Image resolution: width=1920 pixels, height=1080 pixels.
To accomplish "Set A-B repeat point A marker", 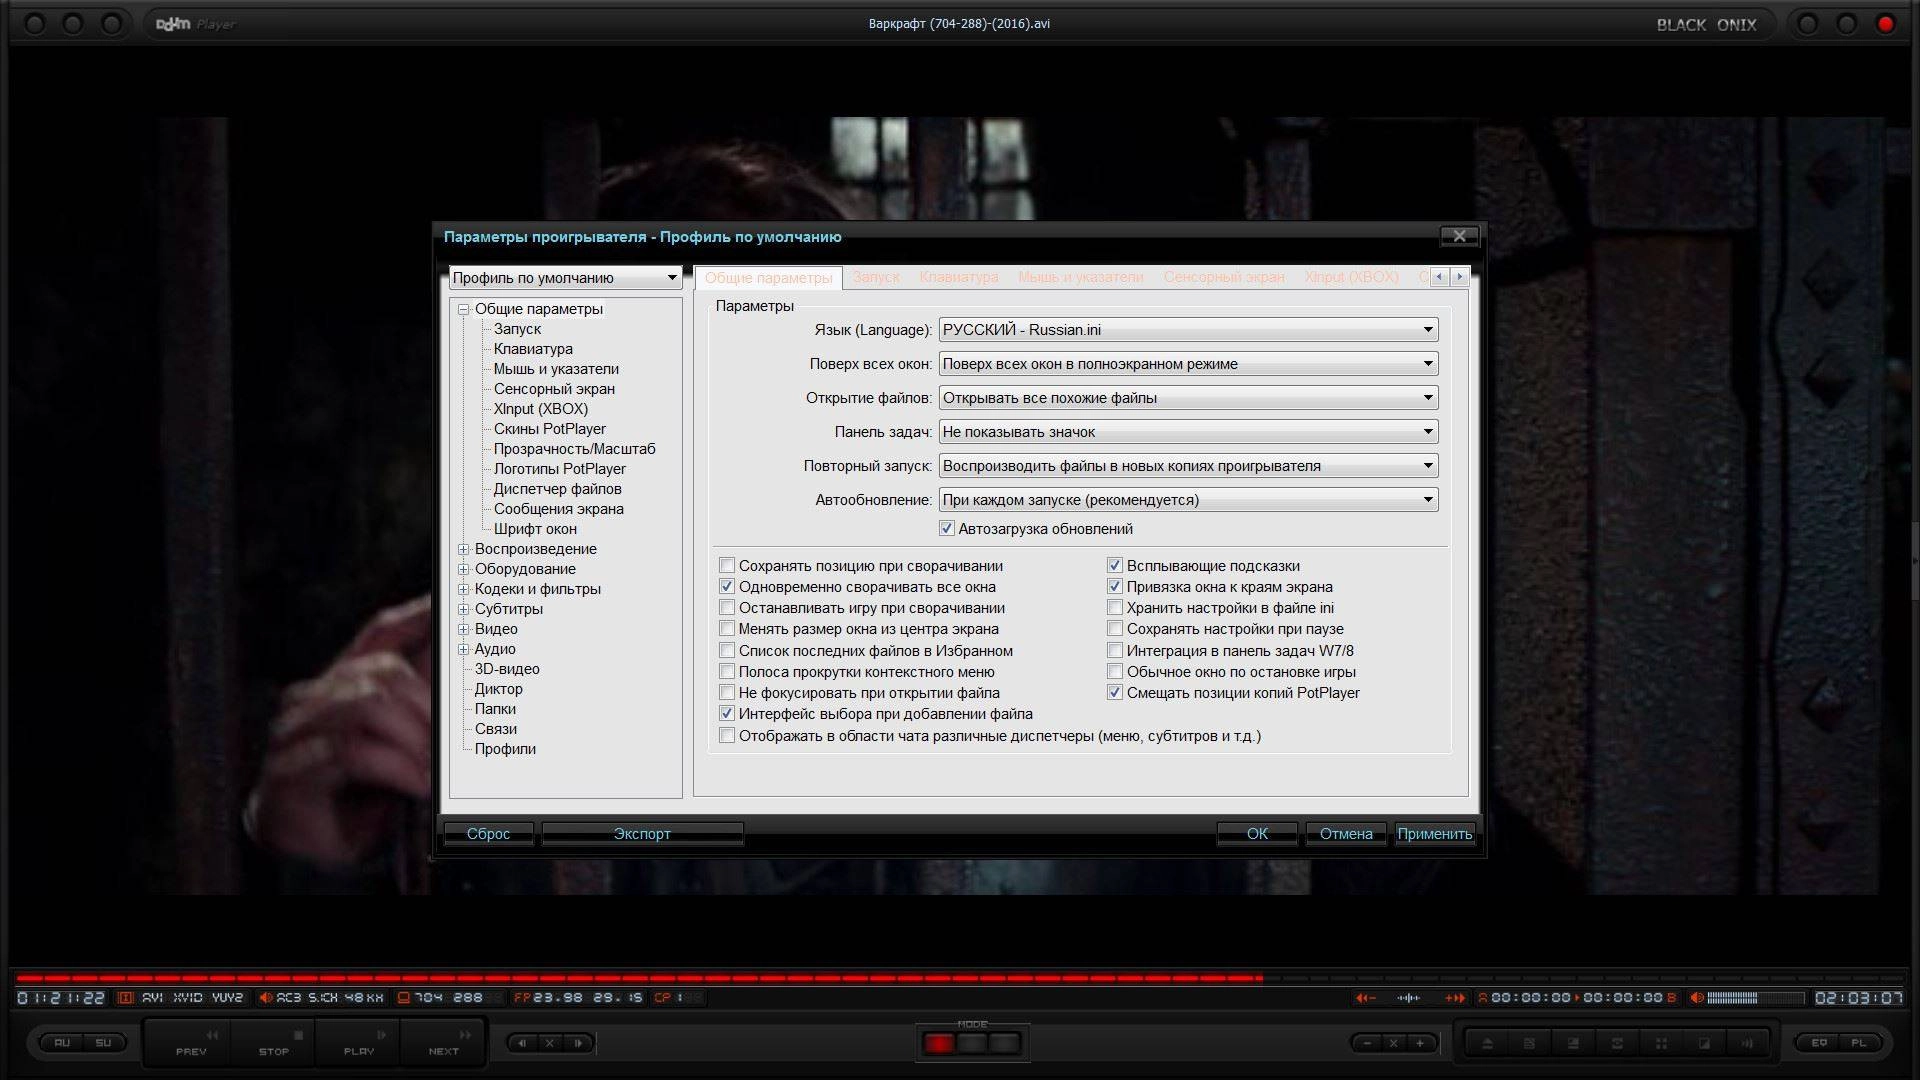I will 1483,998.
